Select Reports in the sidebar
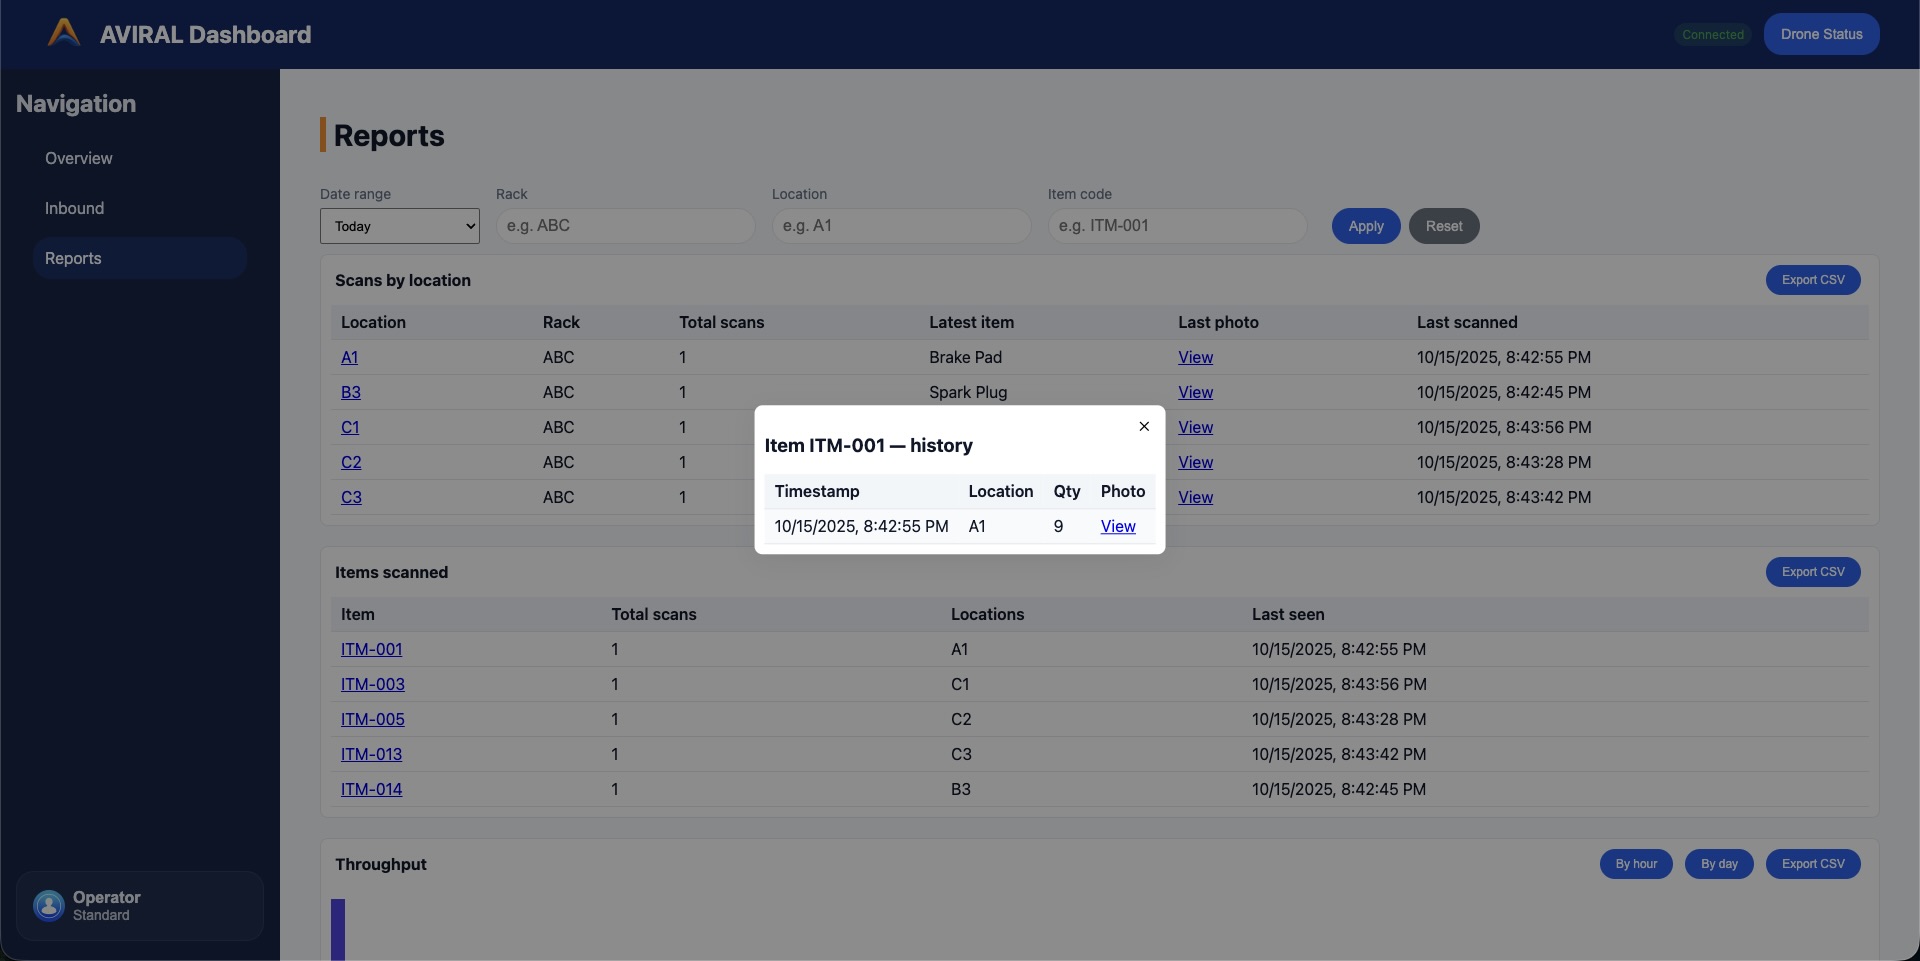1920x961 pixels. click(73, 258)
